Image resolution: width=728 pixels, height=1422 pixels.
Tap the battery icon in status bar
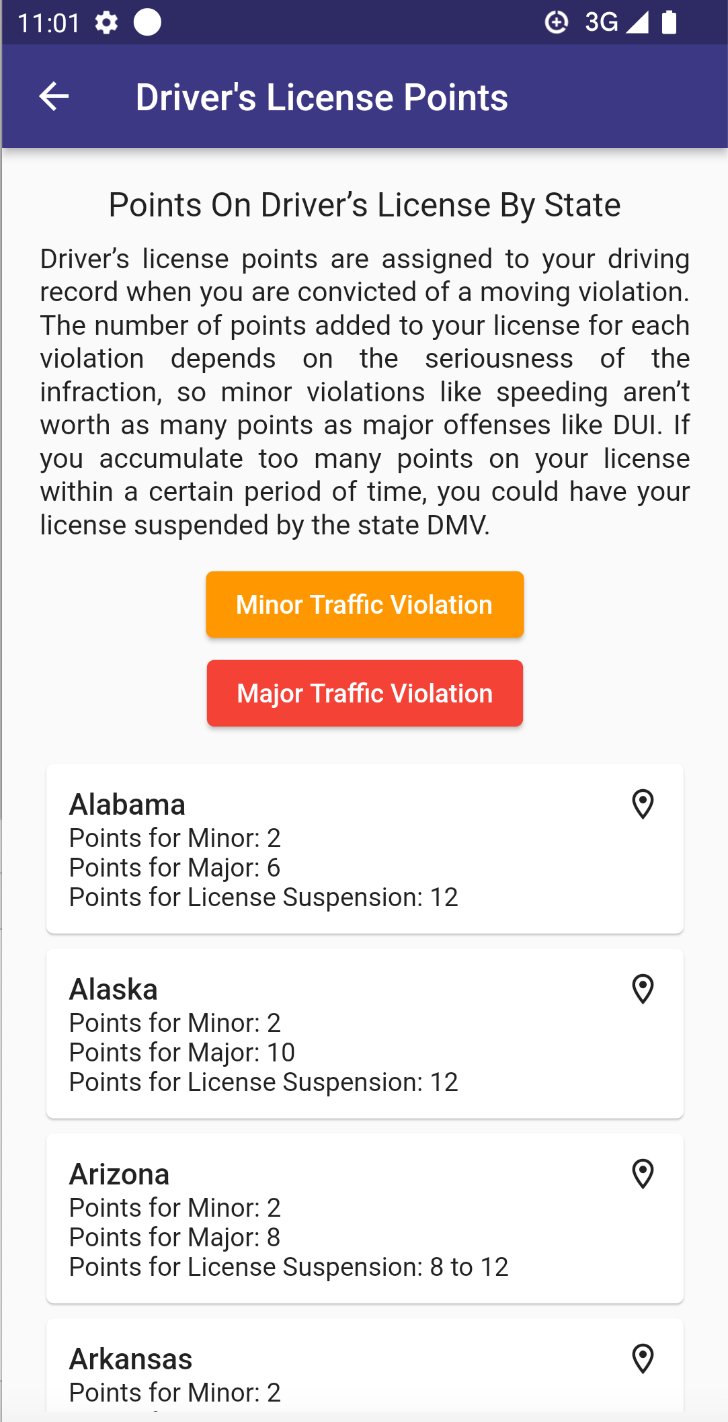[x=669, y=23]
